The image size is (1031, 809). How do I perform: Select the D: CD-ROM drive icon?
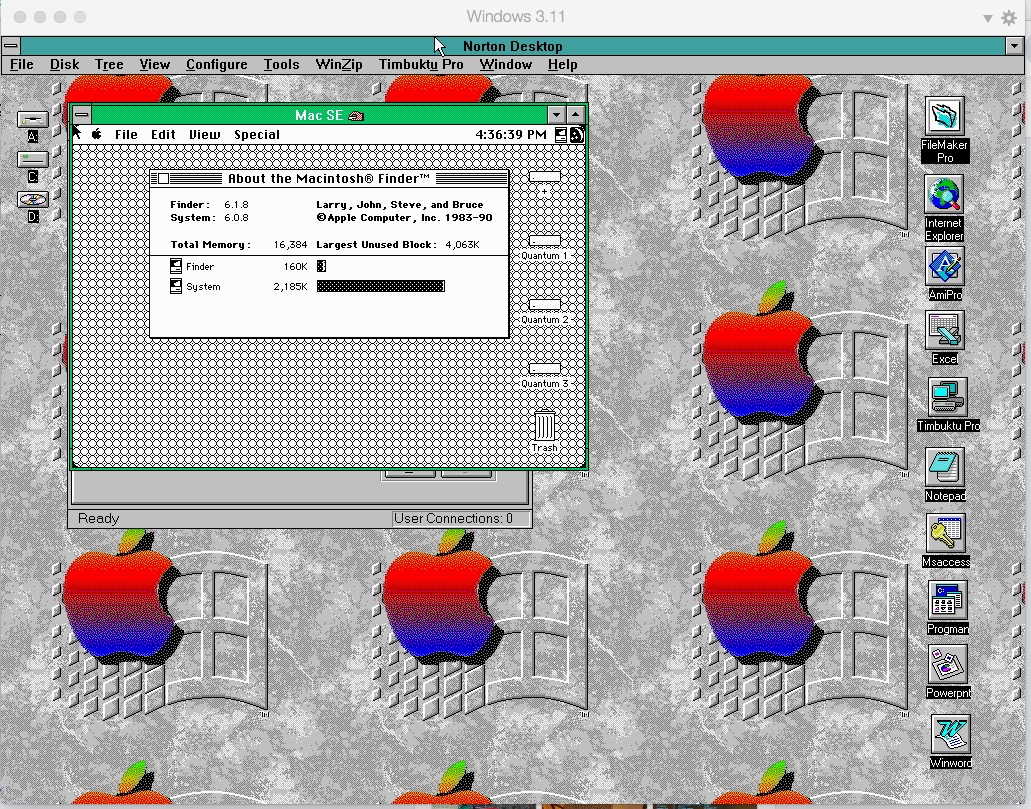tap(32, 199)
